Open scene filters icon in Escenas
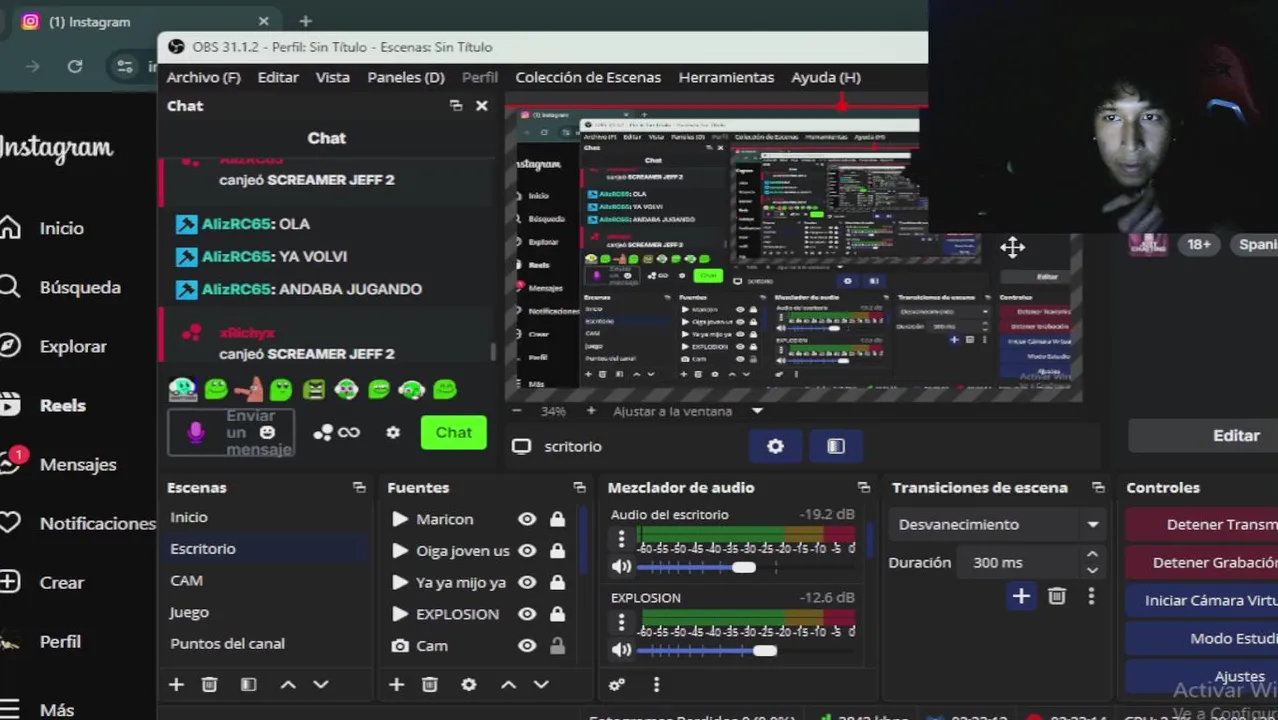The image size is (1278, 720). (248, 684)
